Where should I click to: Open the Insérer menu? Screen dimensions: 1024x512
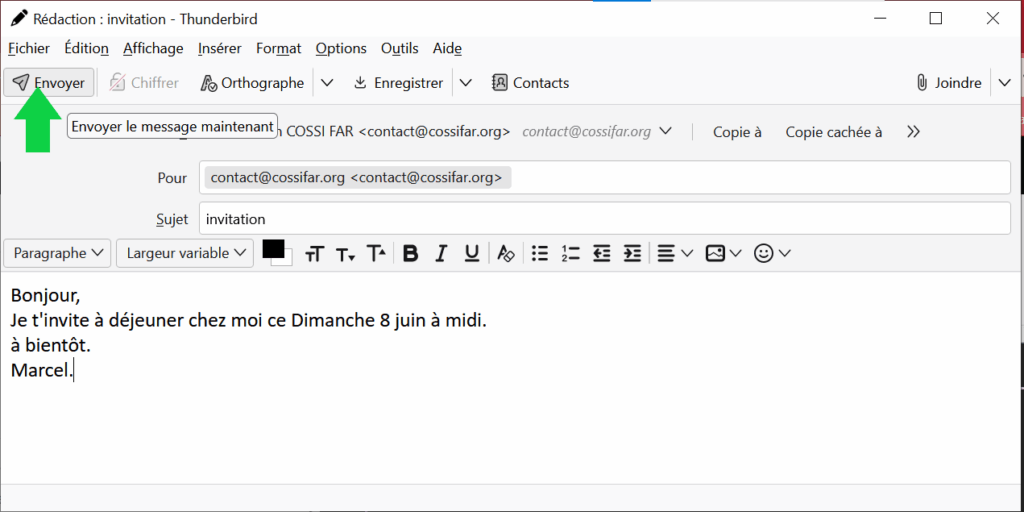tap(219, 48)
